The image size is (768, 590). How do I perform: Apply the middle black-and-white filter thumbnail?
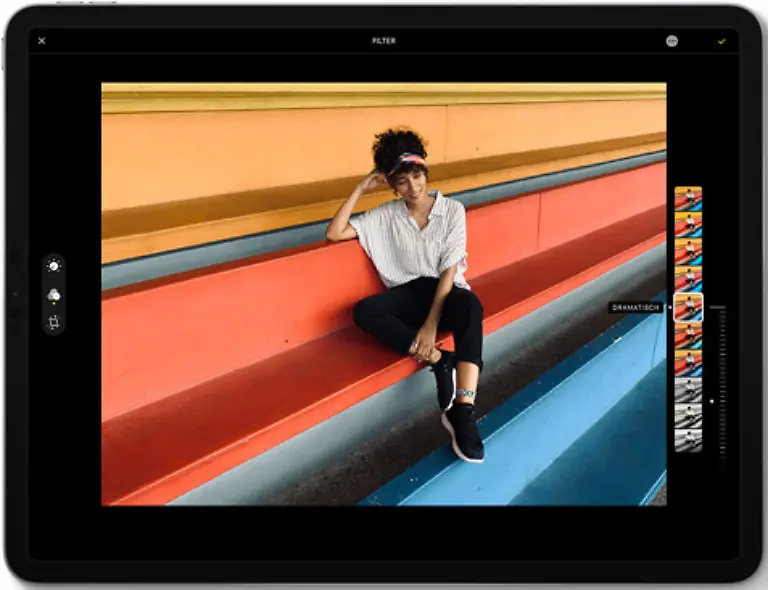click(x=688, y=416)
